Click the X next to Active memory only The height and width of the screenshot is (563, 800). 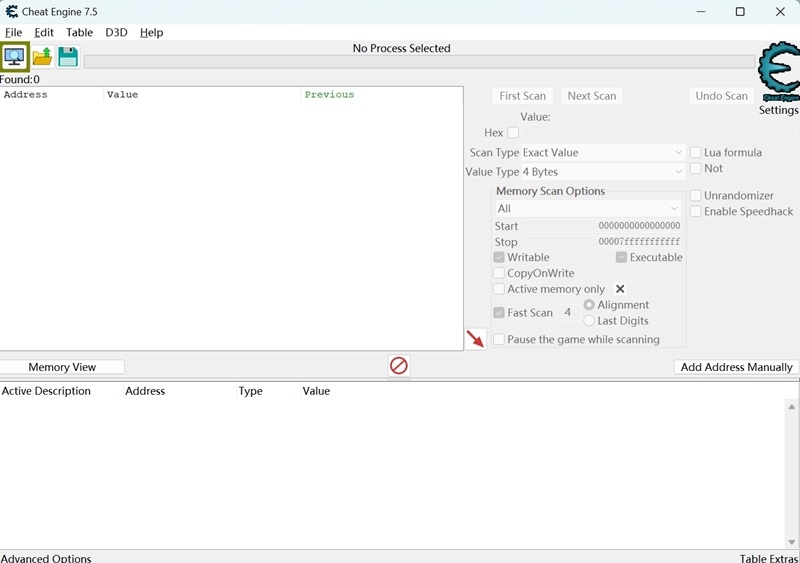point(620,289)
